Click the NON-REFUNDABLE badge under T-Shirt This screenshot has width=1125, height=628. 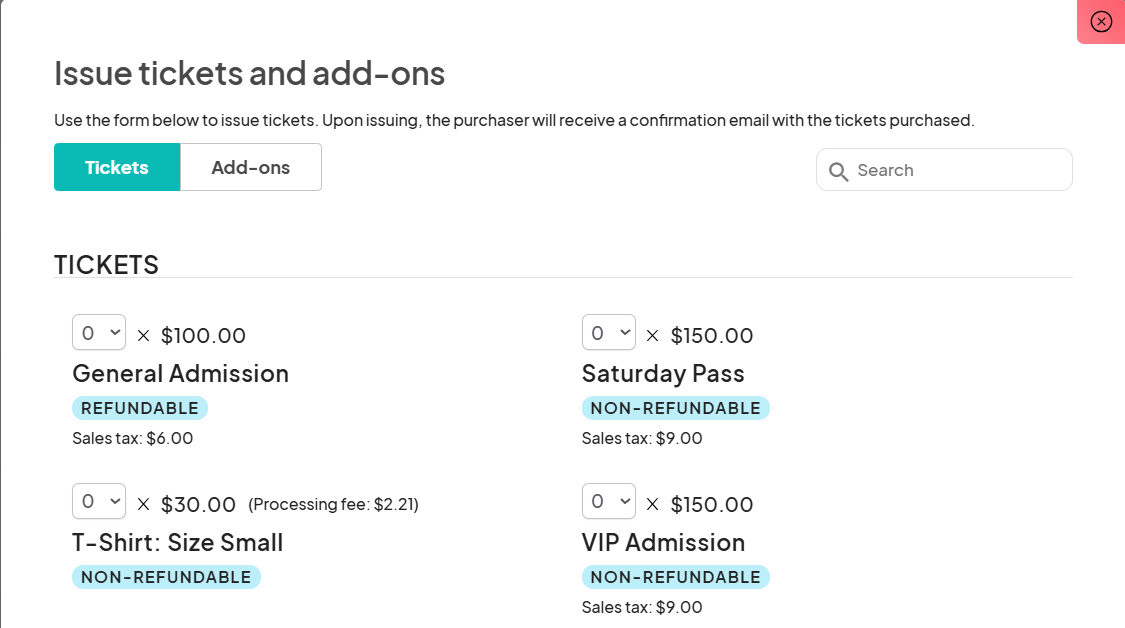[166, 577]
